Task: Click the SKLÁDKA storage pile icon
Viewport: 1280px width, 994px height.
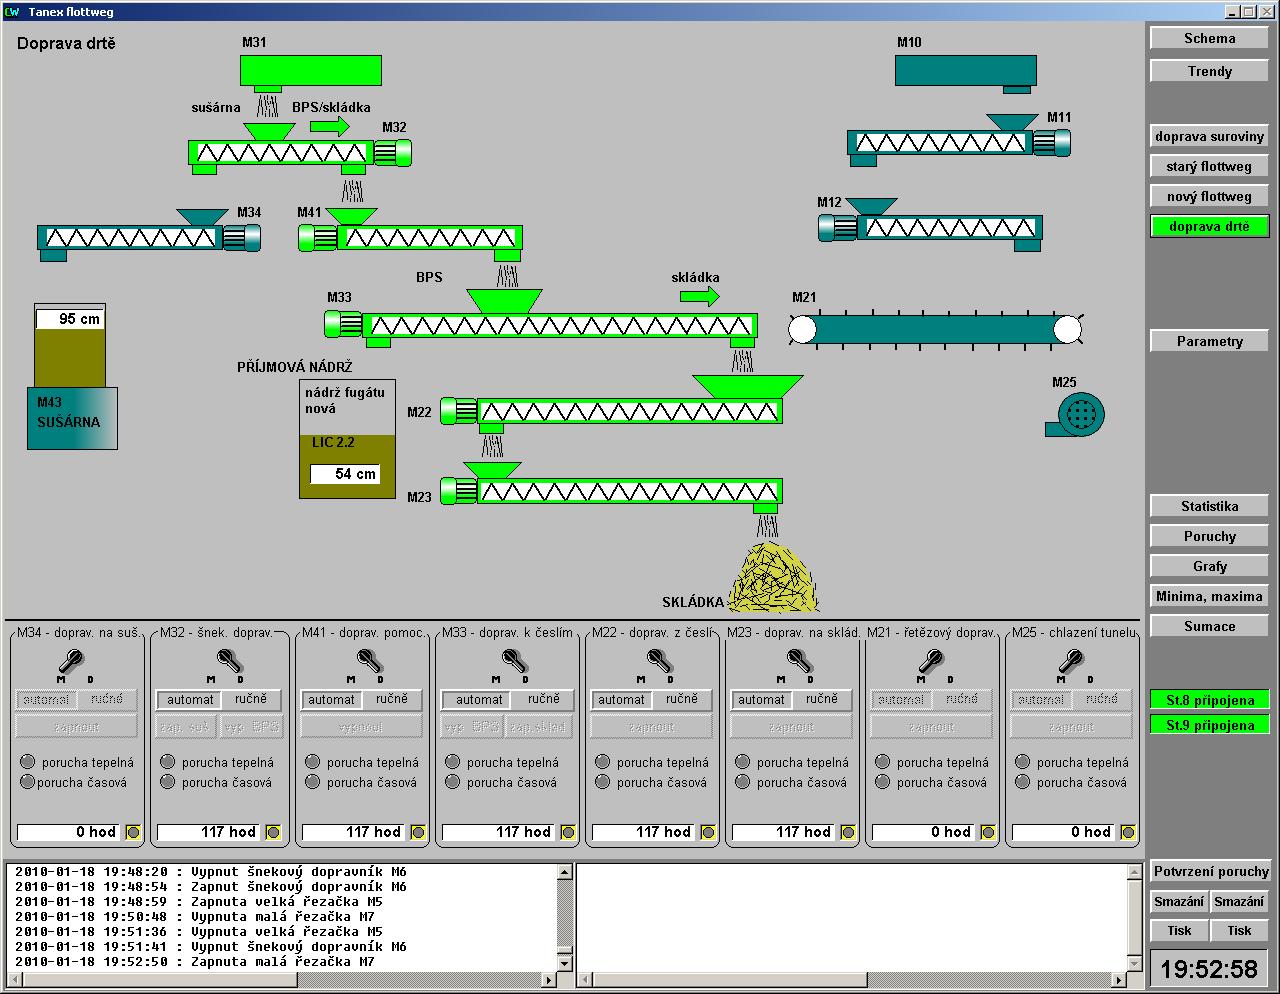Action: coord(773,578)
